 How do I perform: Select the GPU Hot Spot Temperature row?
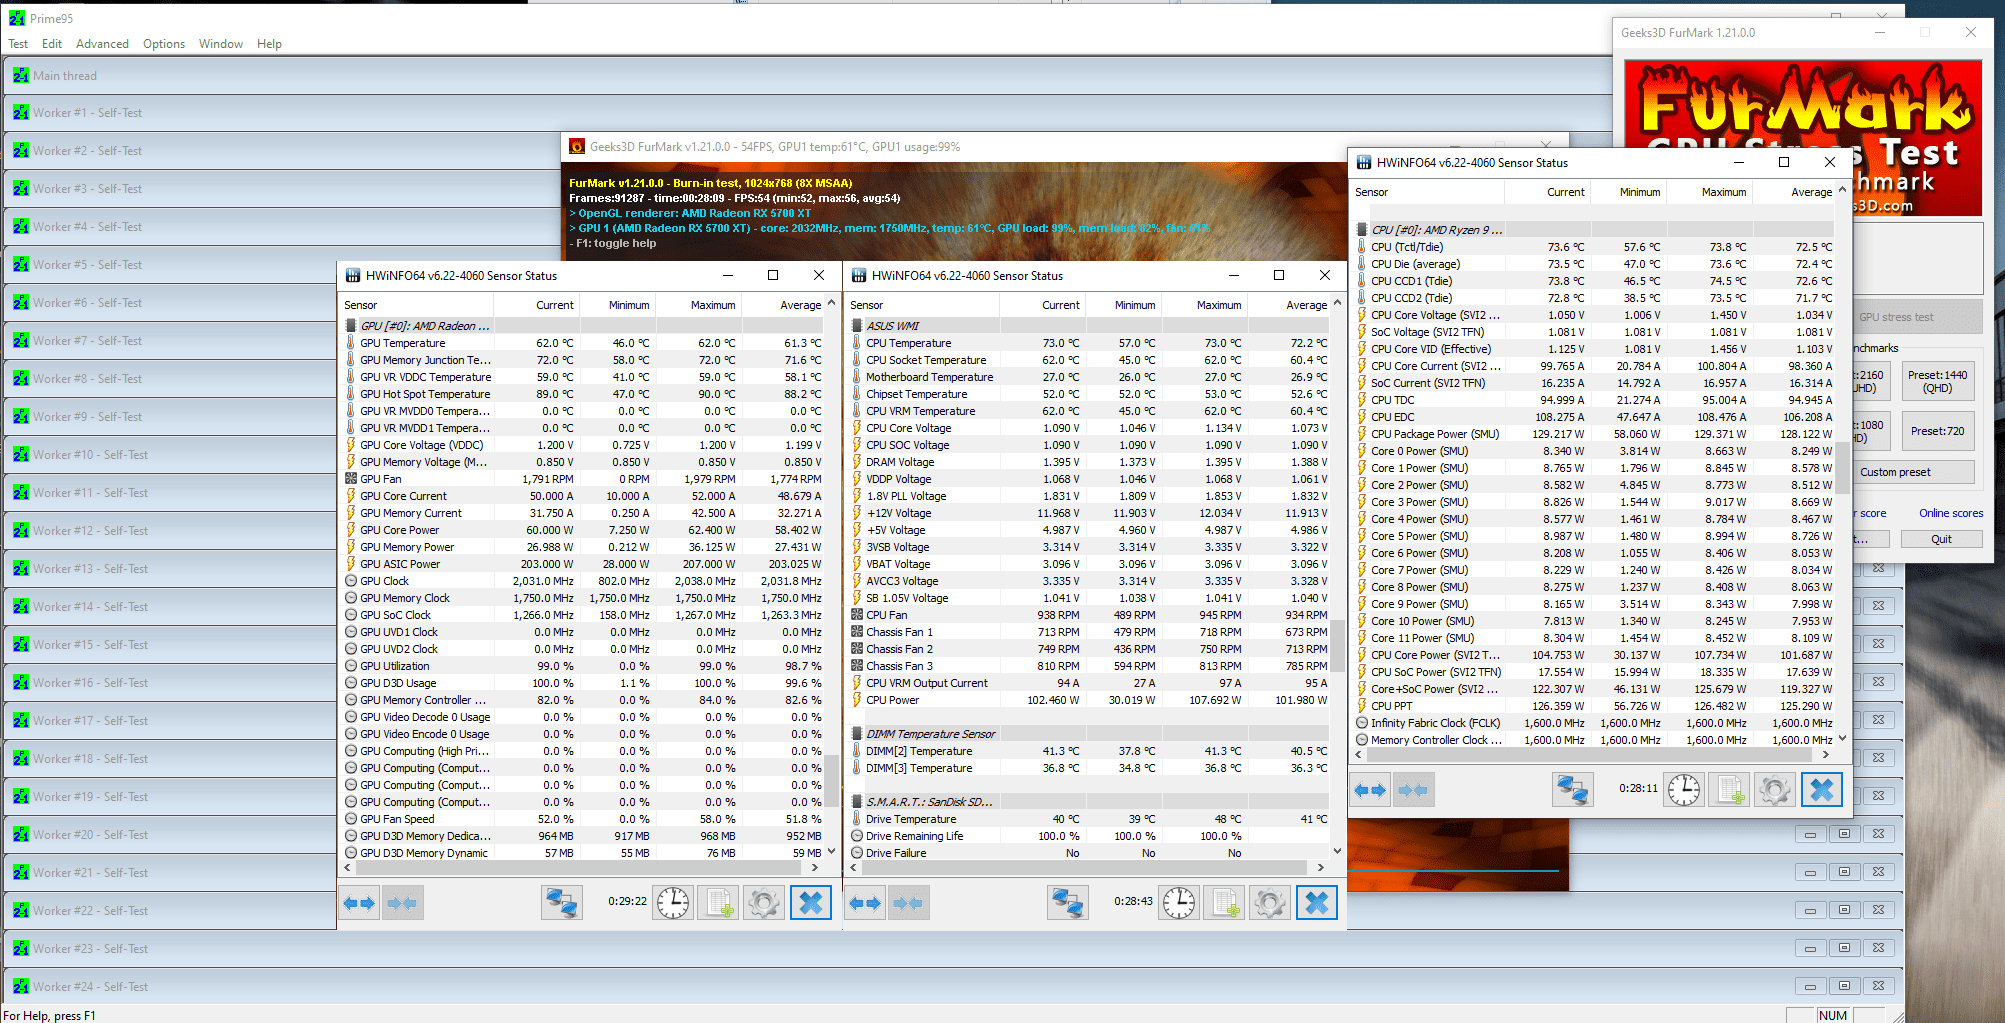click(x=582, y=394)
